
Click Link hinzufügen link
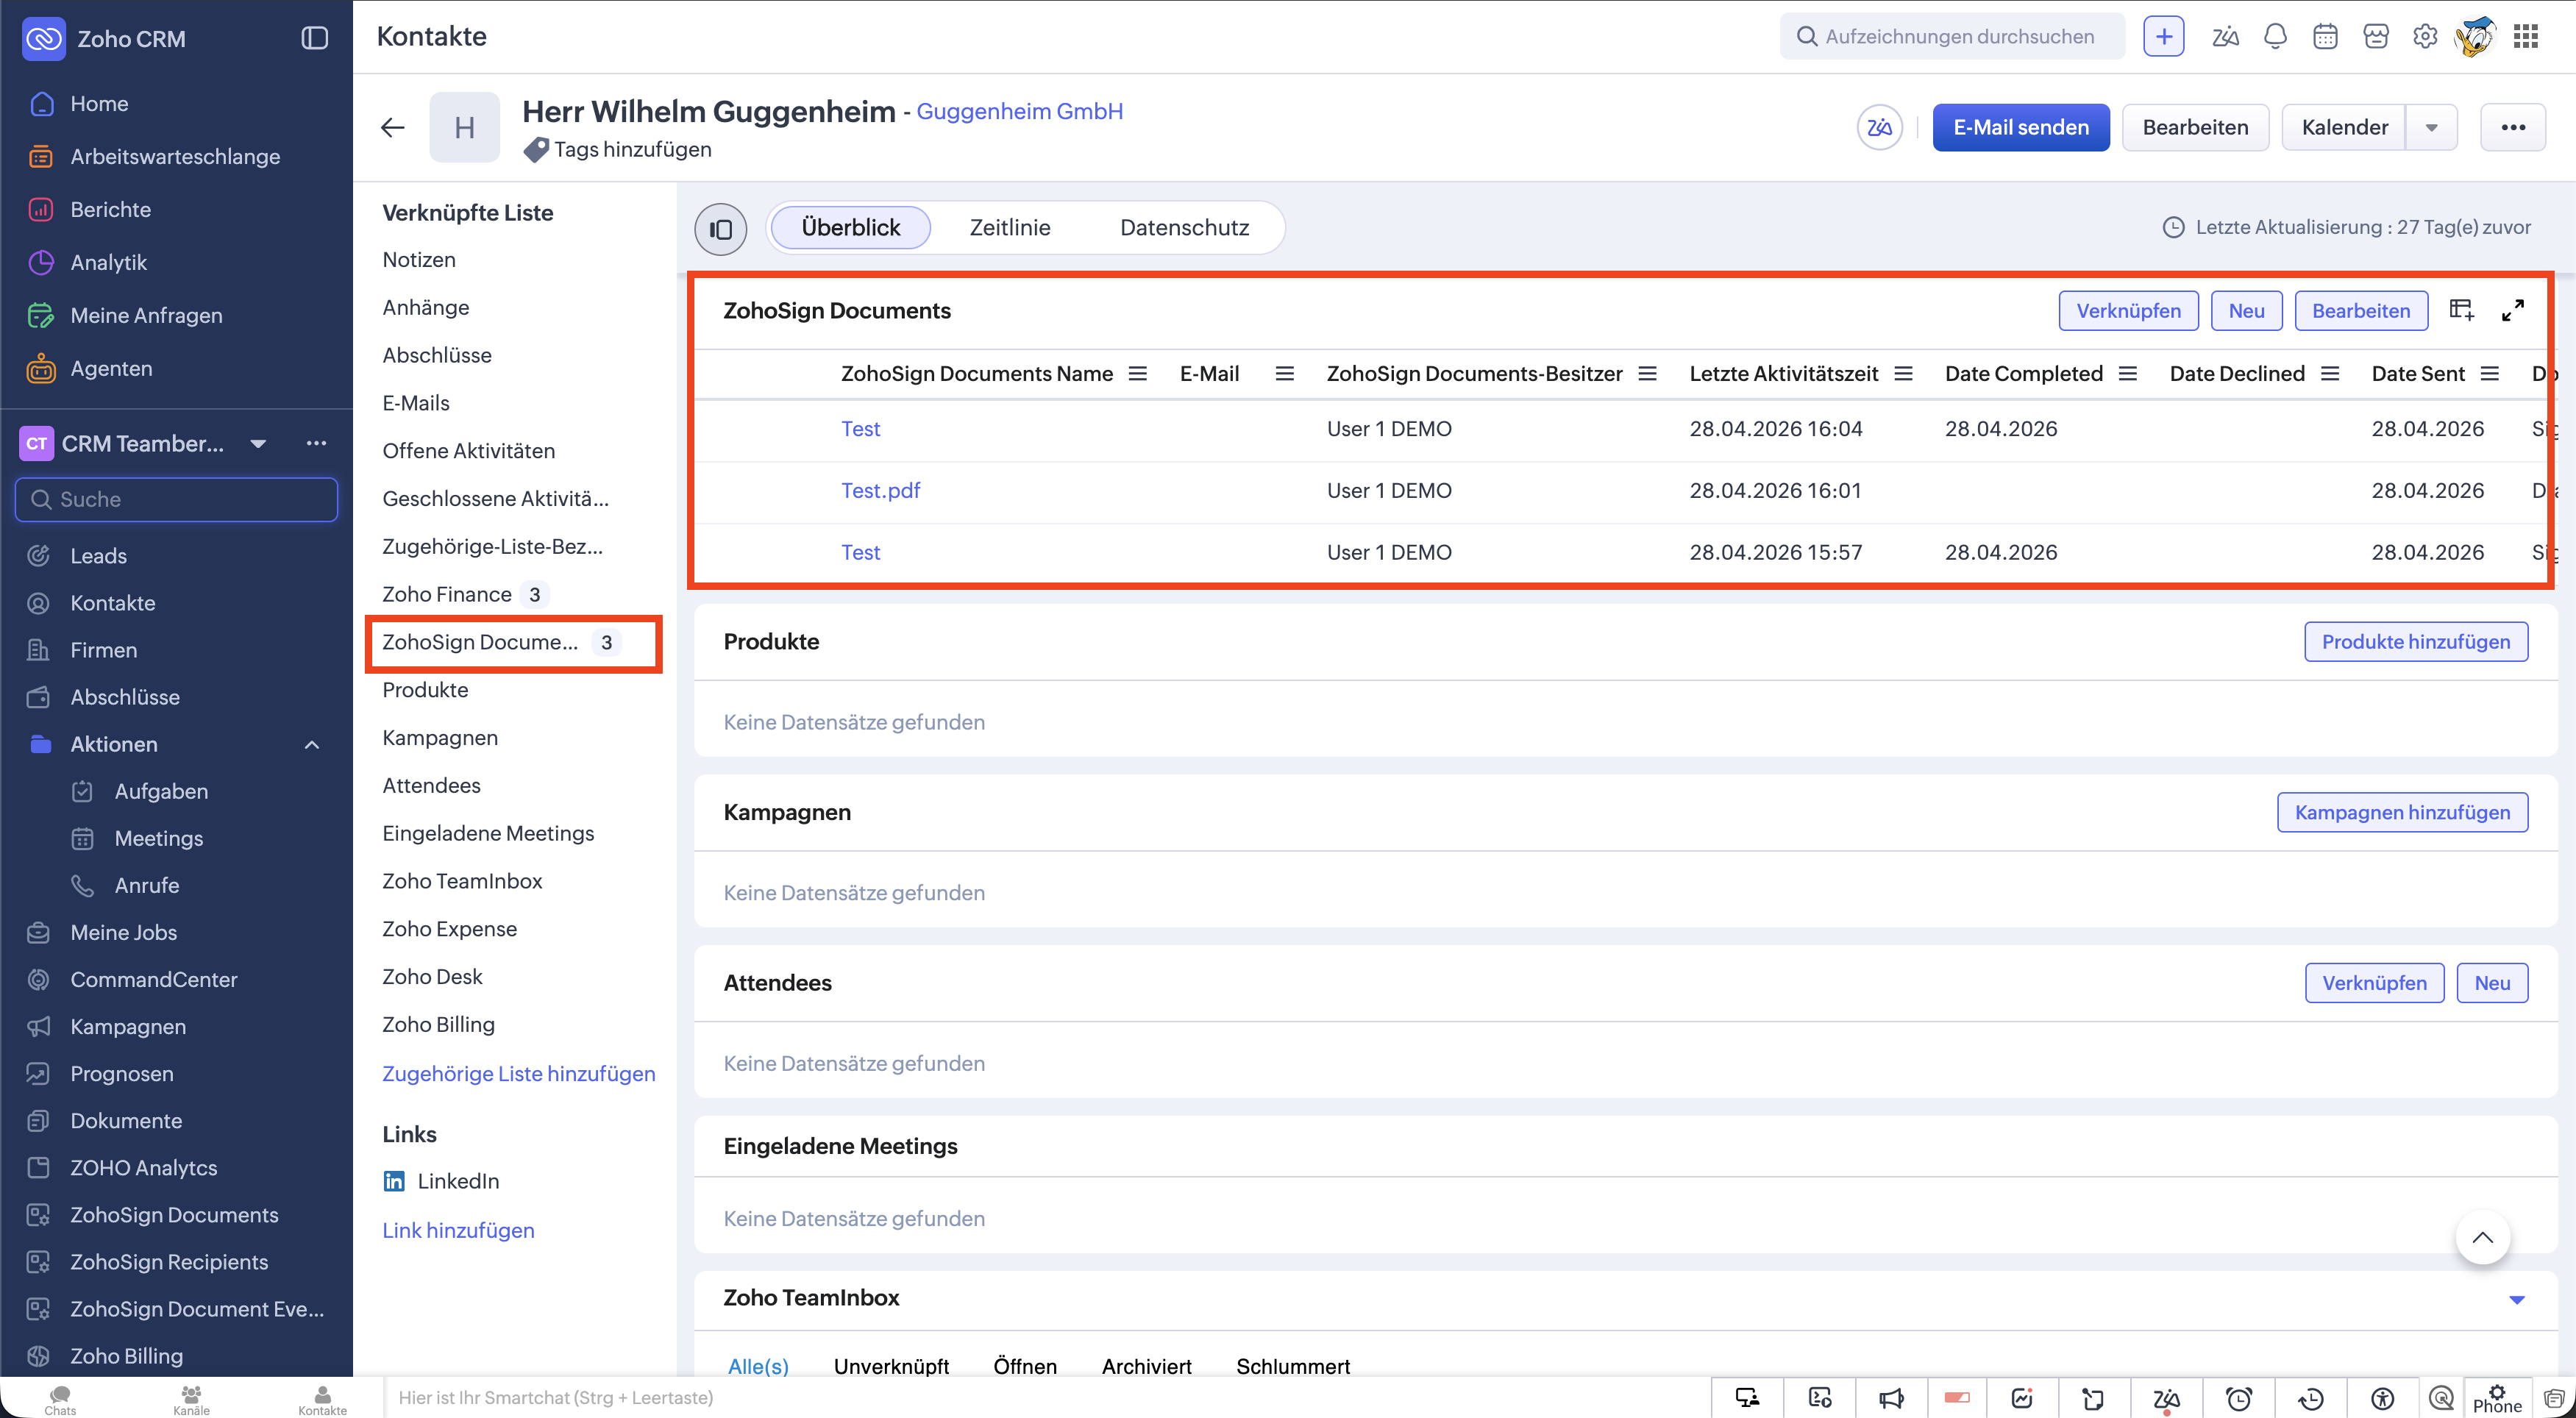click(x=458, y=1231)
